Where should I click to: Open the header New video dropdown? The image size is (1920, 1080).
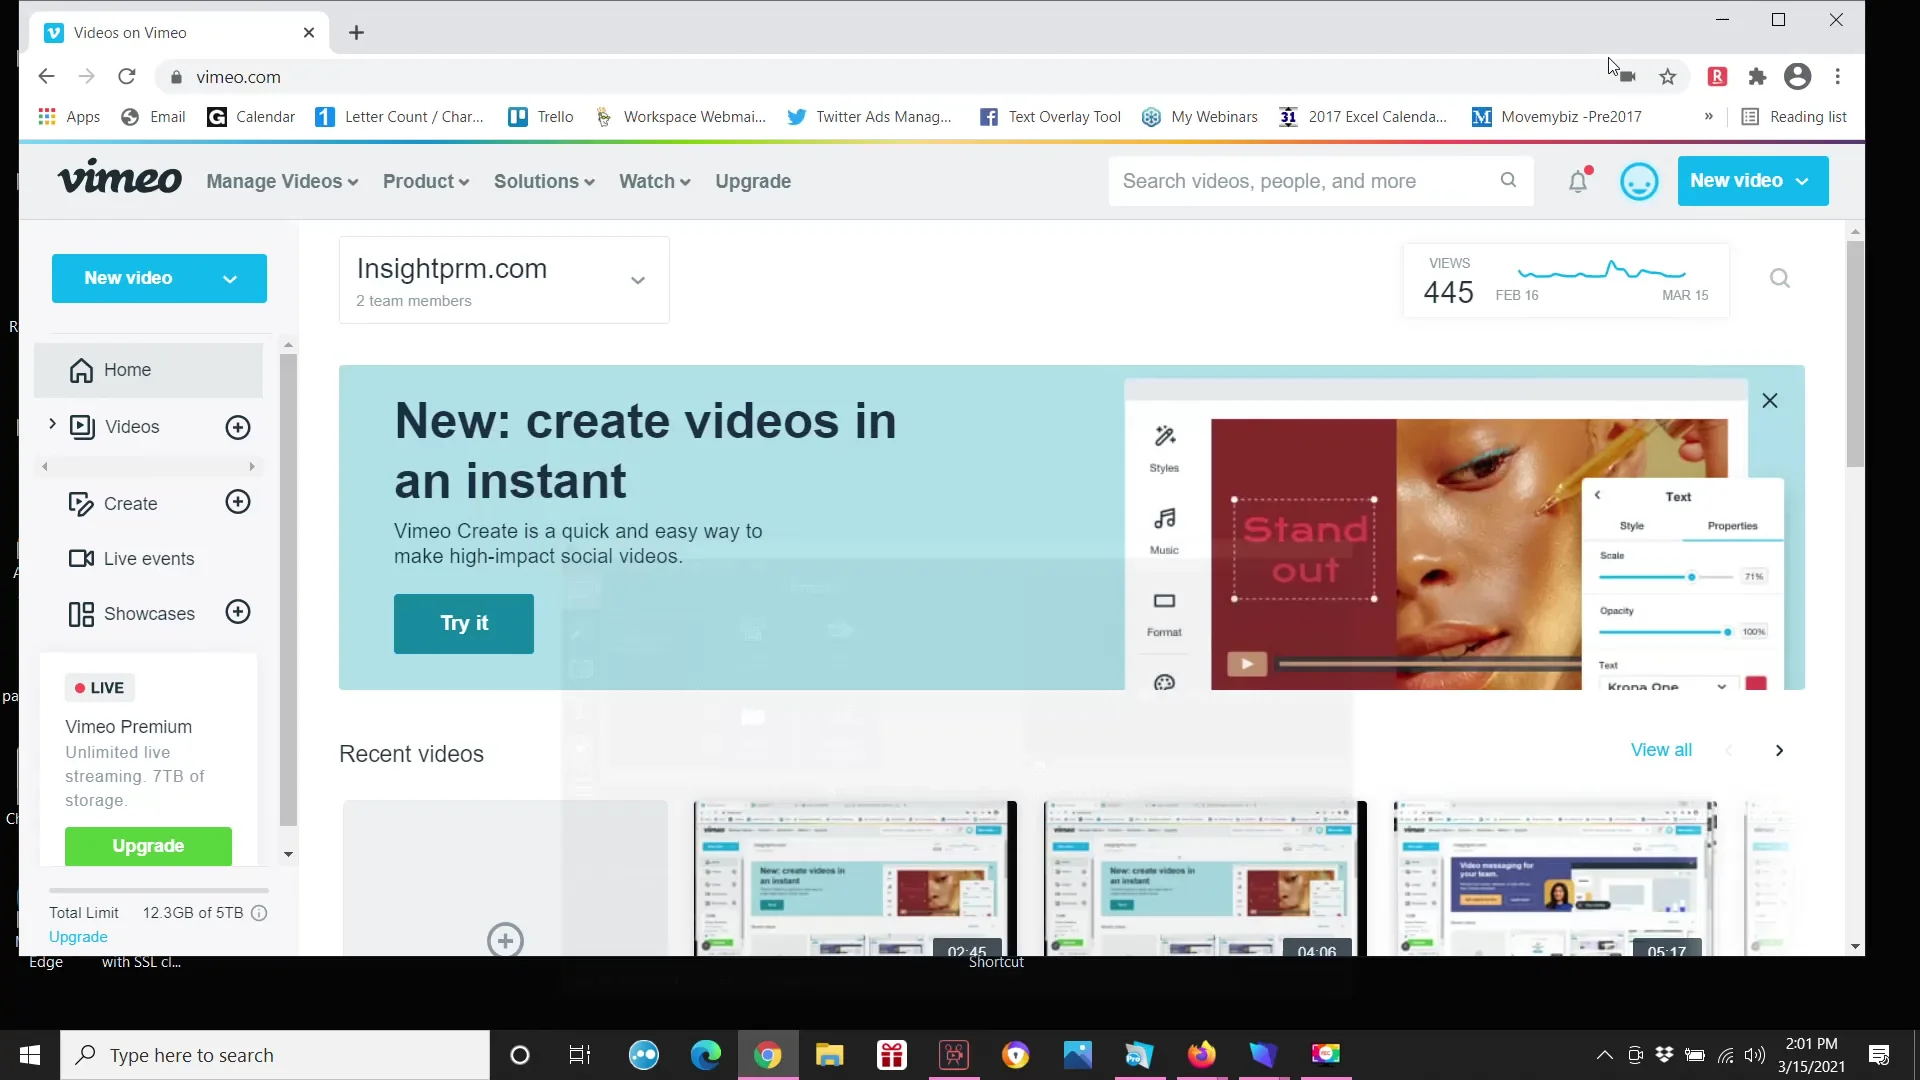coord(1753,181)
